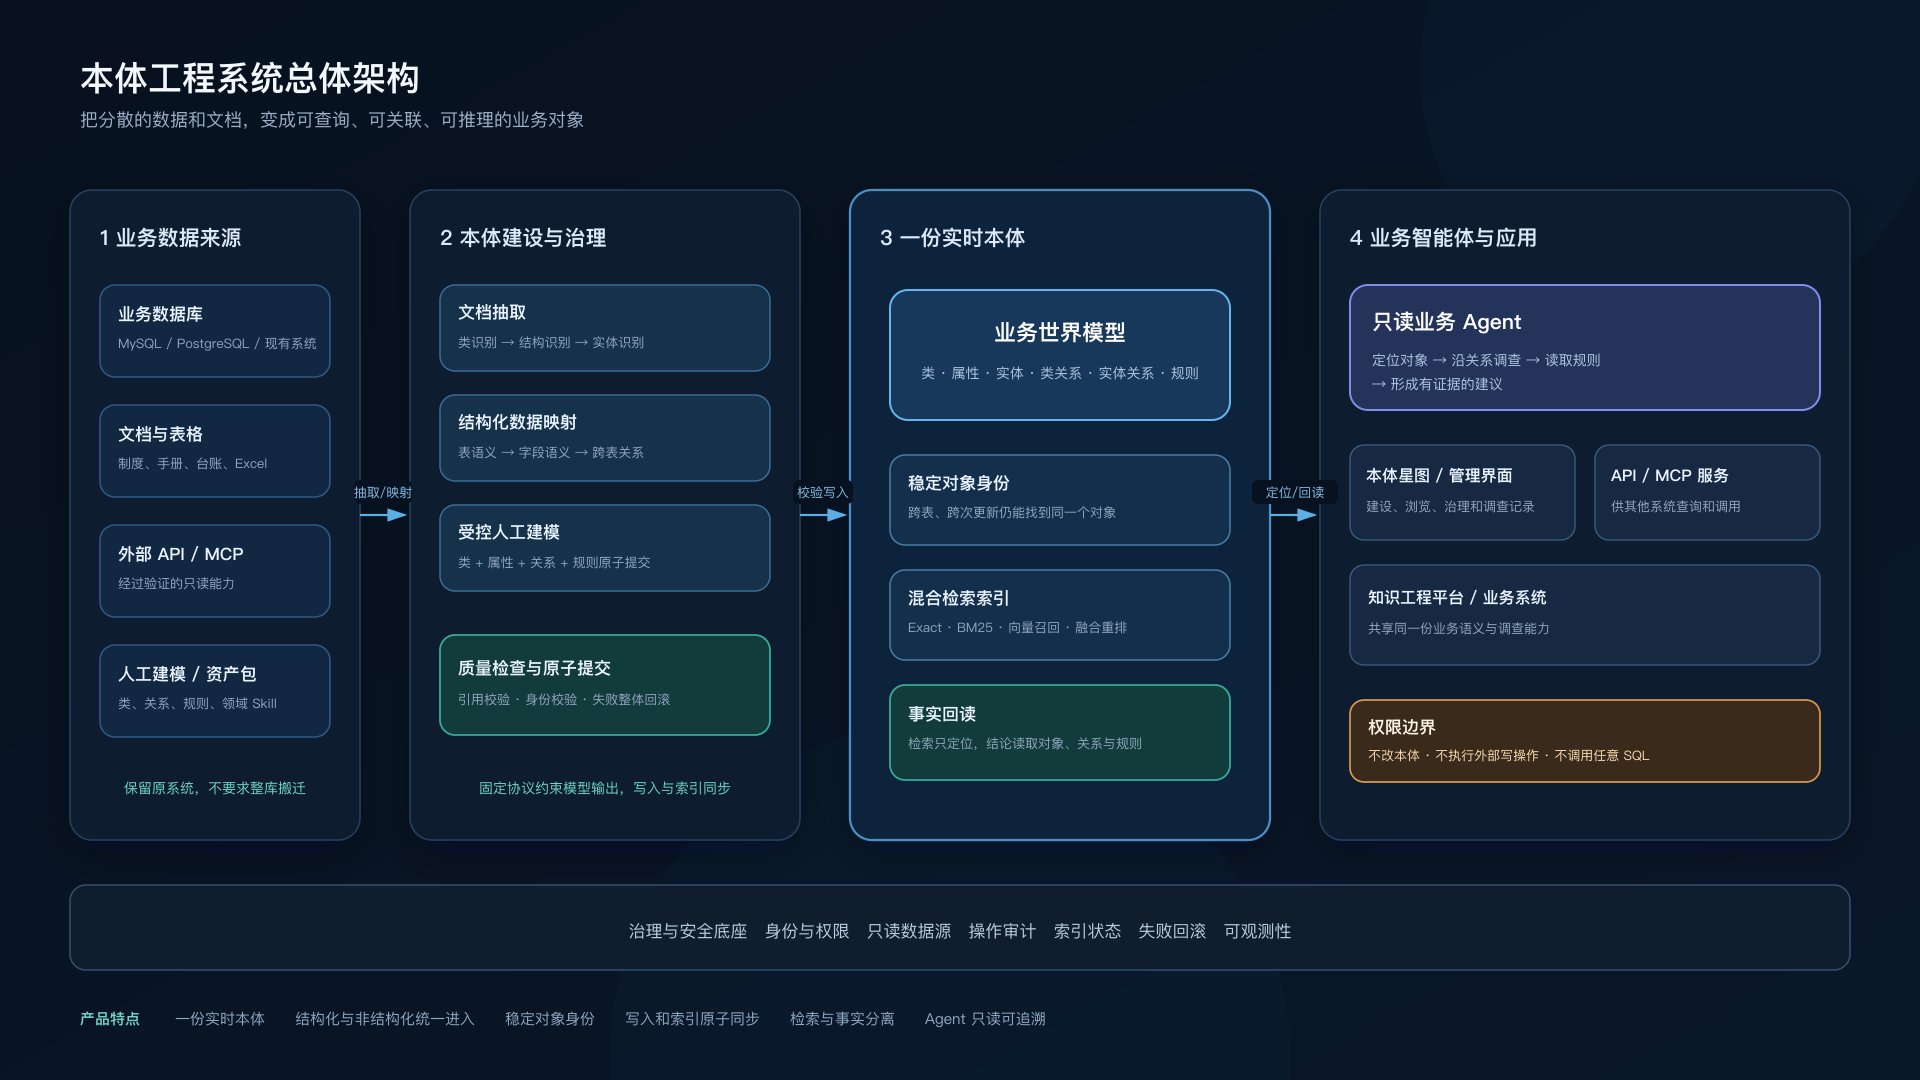The height and width of the screenshot is (1080, 1920).
Task: Click heading 3 一份实时本体
Action: click(952, 238)
